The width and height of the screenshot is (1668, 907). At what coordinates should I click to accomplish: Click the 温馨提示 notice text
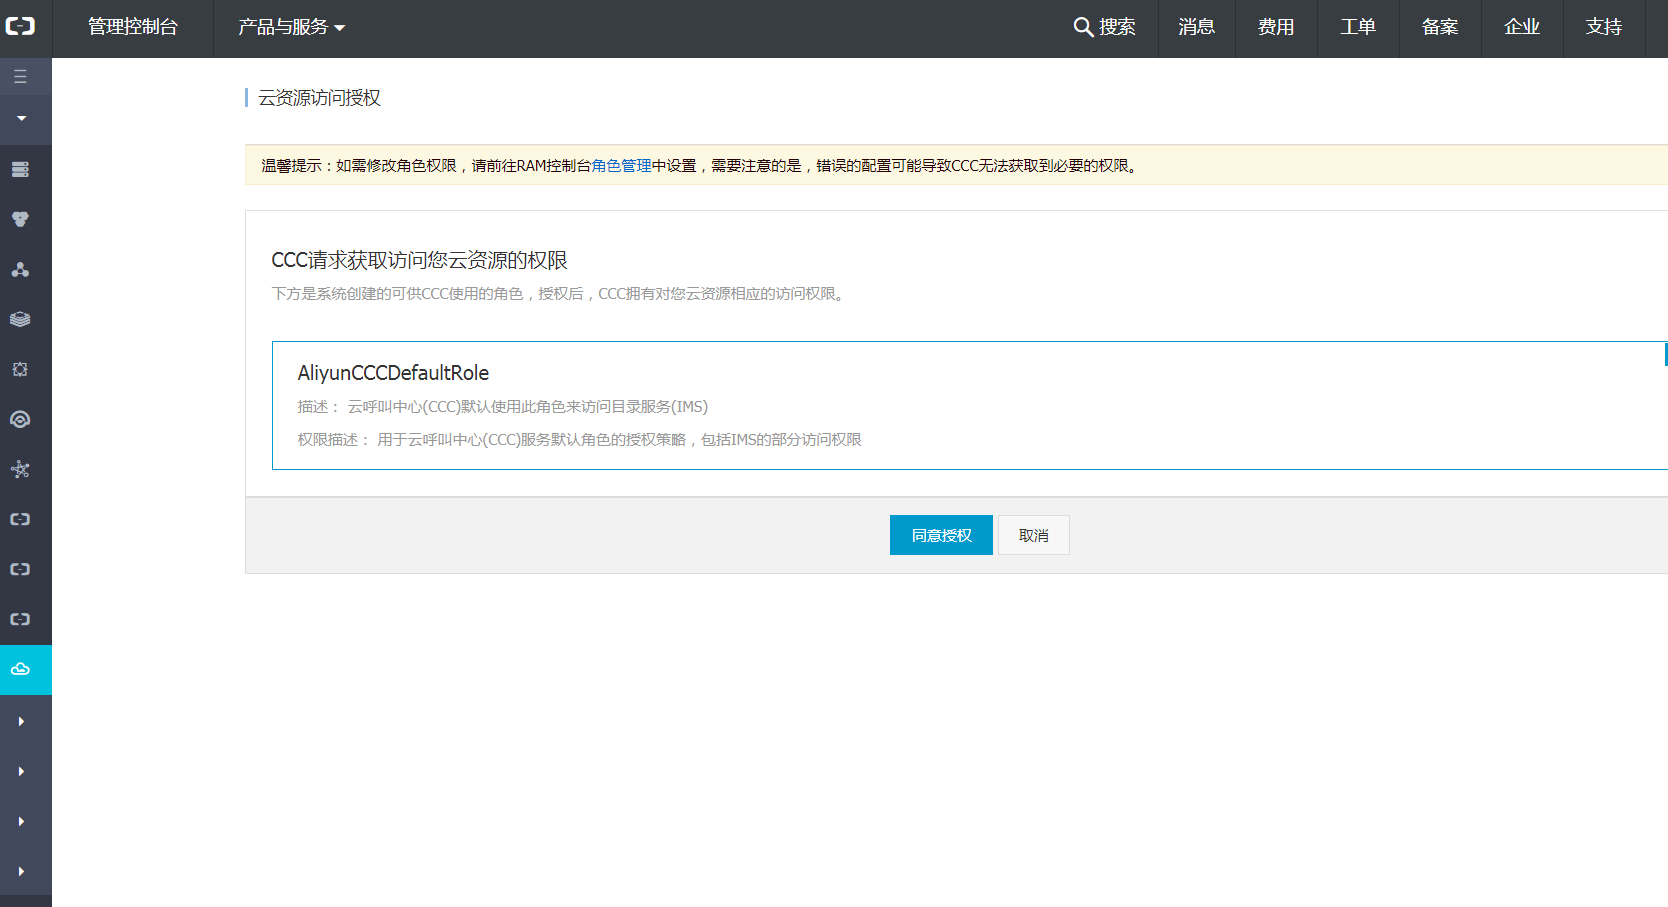click(700, 166)
